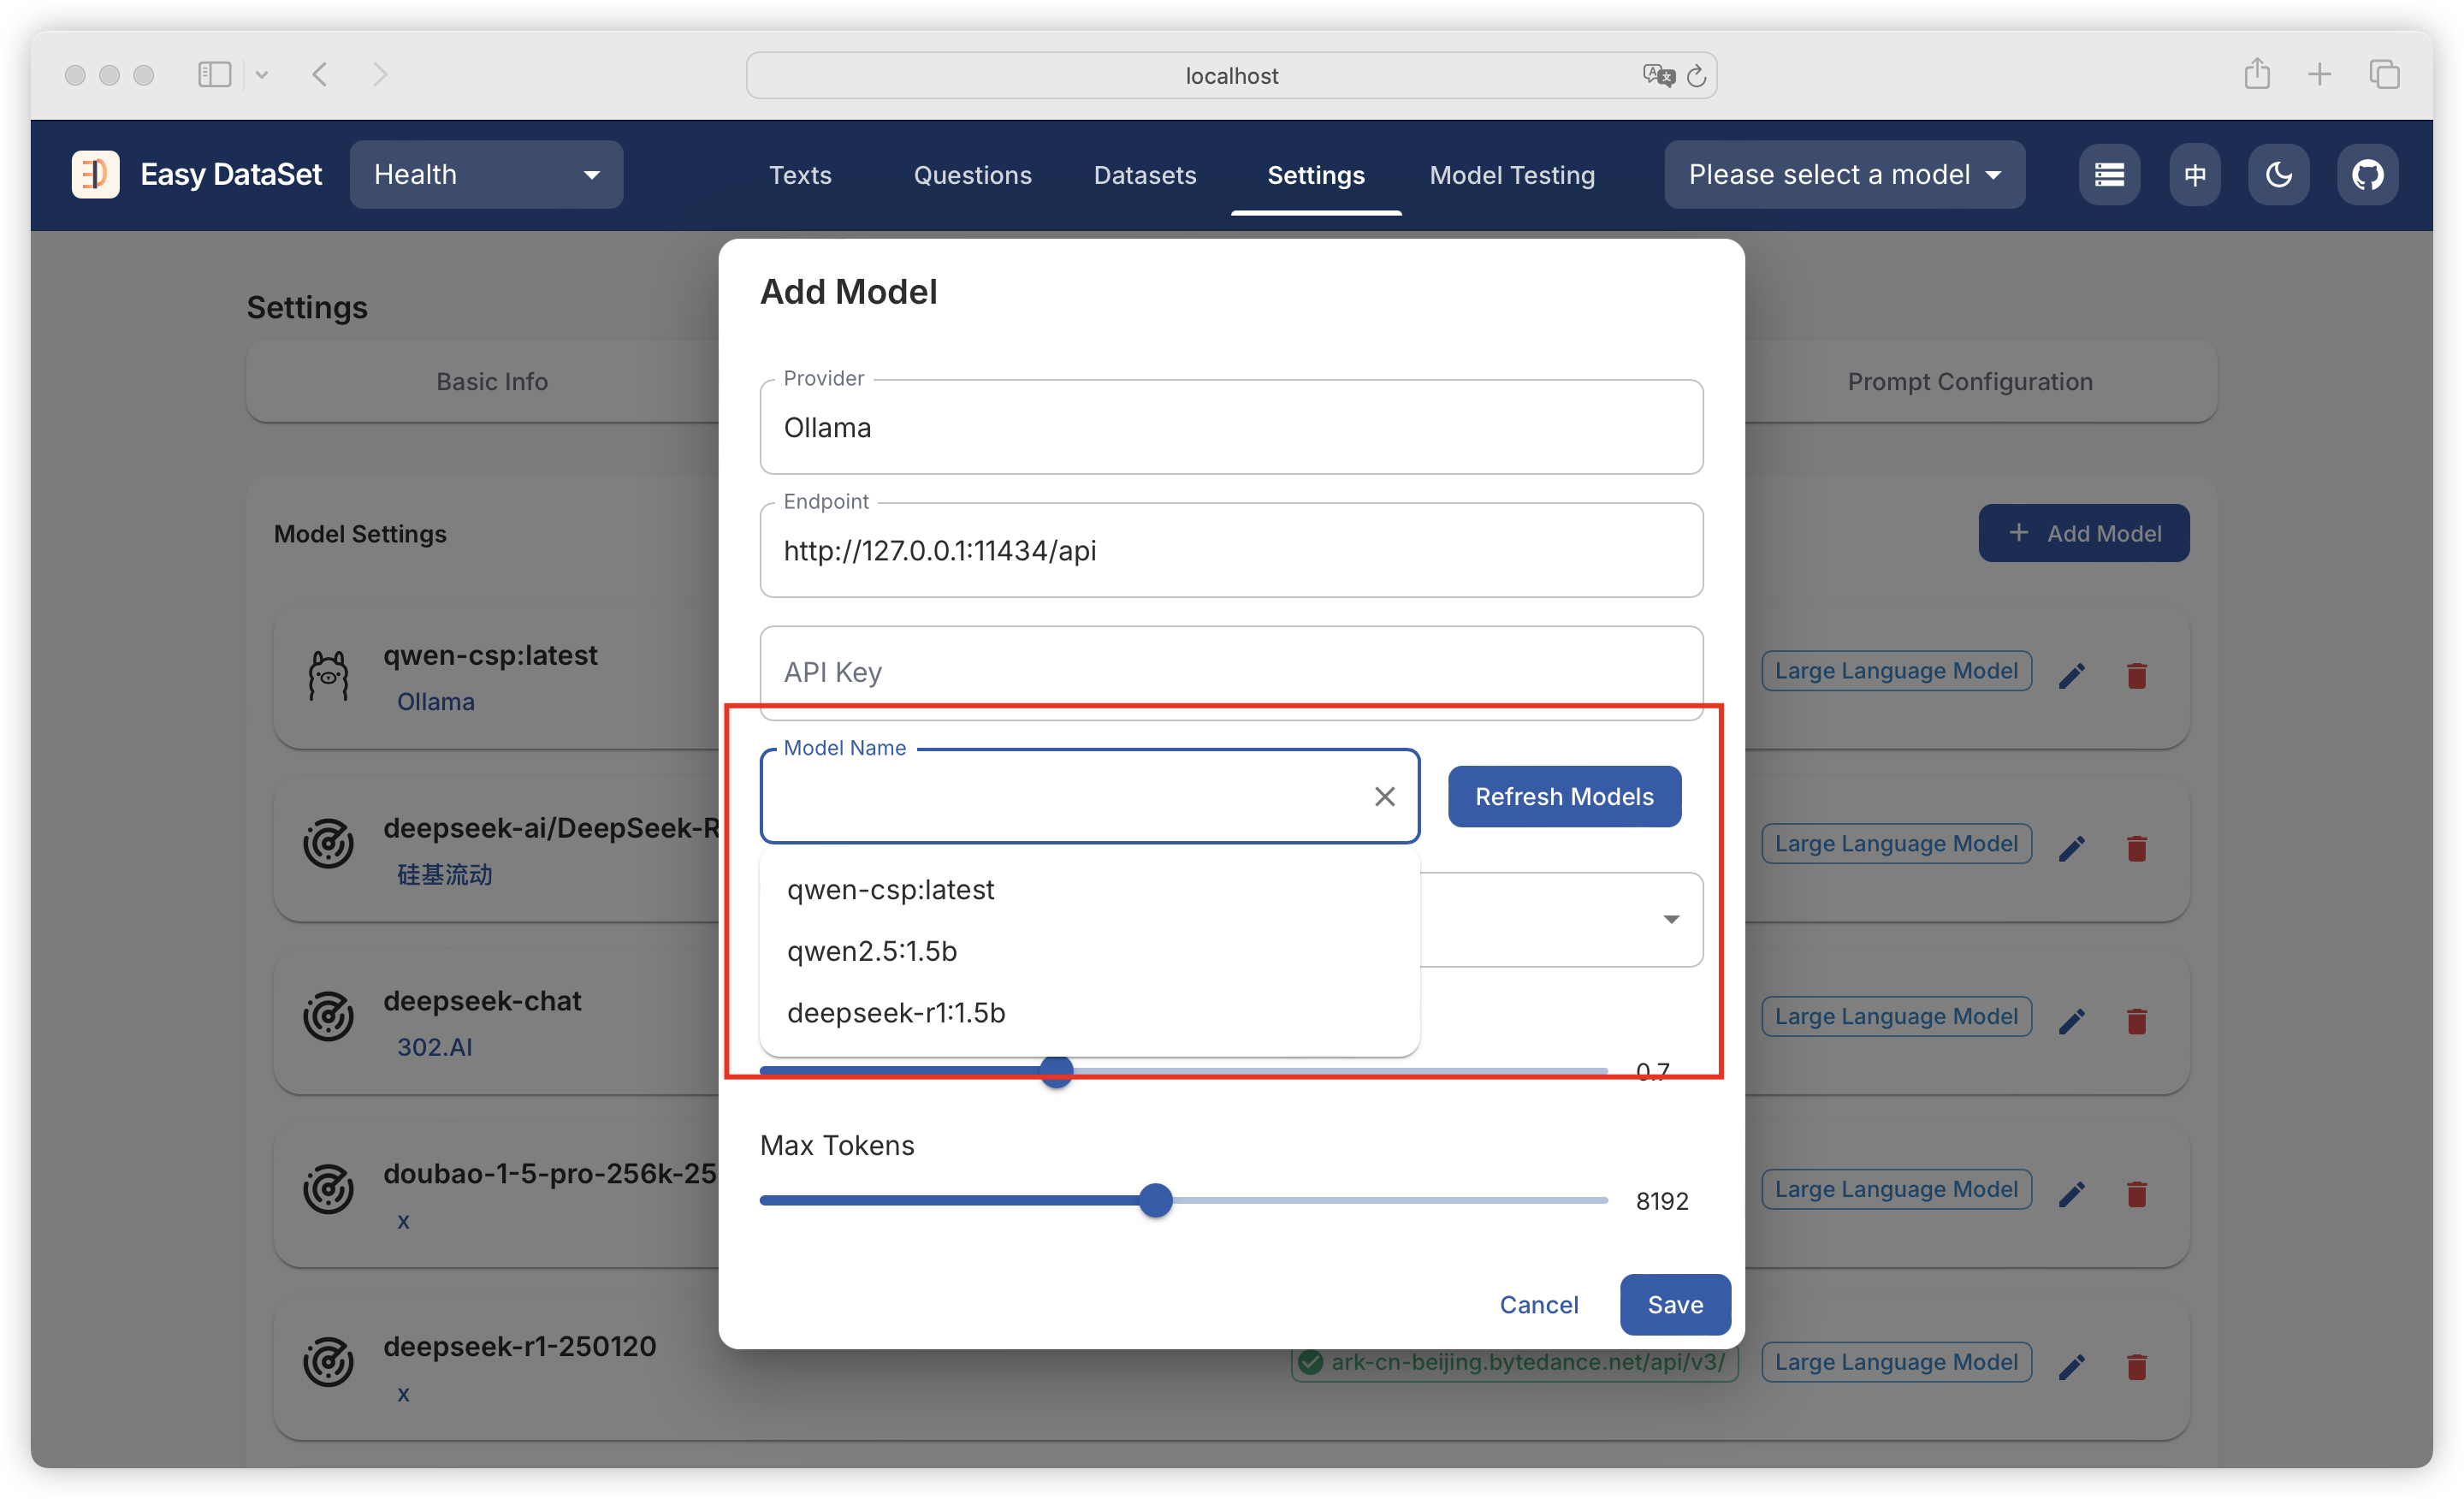
Task: Open the Health project dropdown
Action: pos(486,175)
